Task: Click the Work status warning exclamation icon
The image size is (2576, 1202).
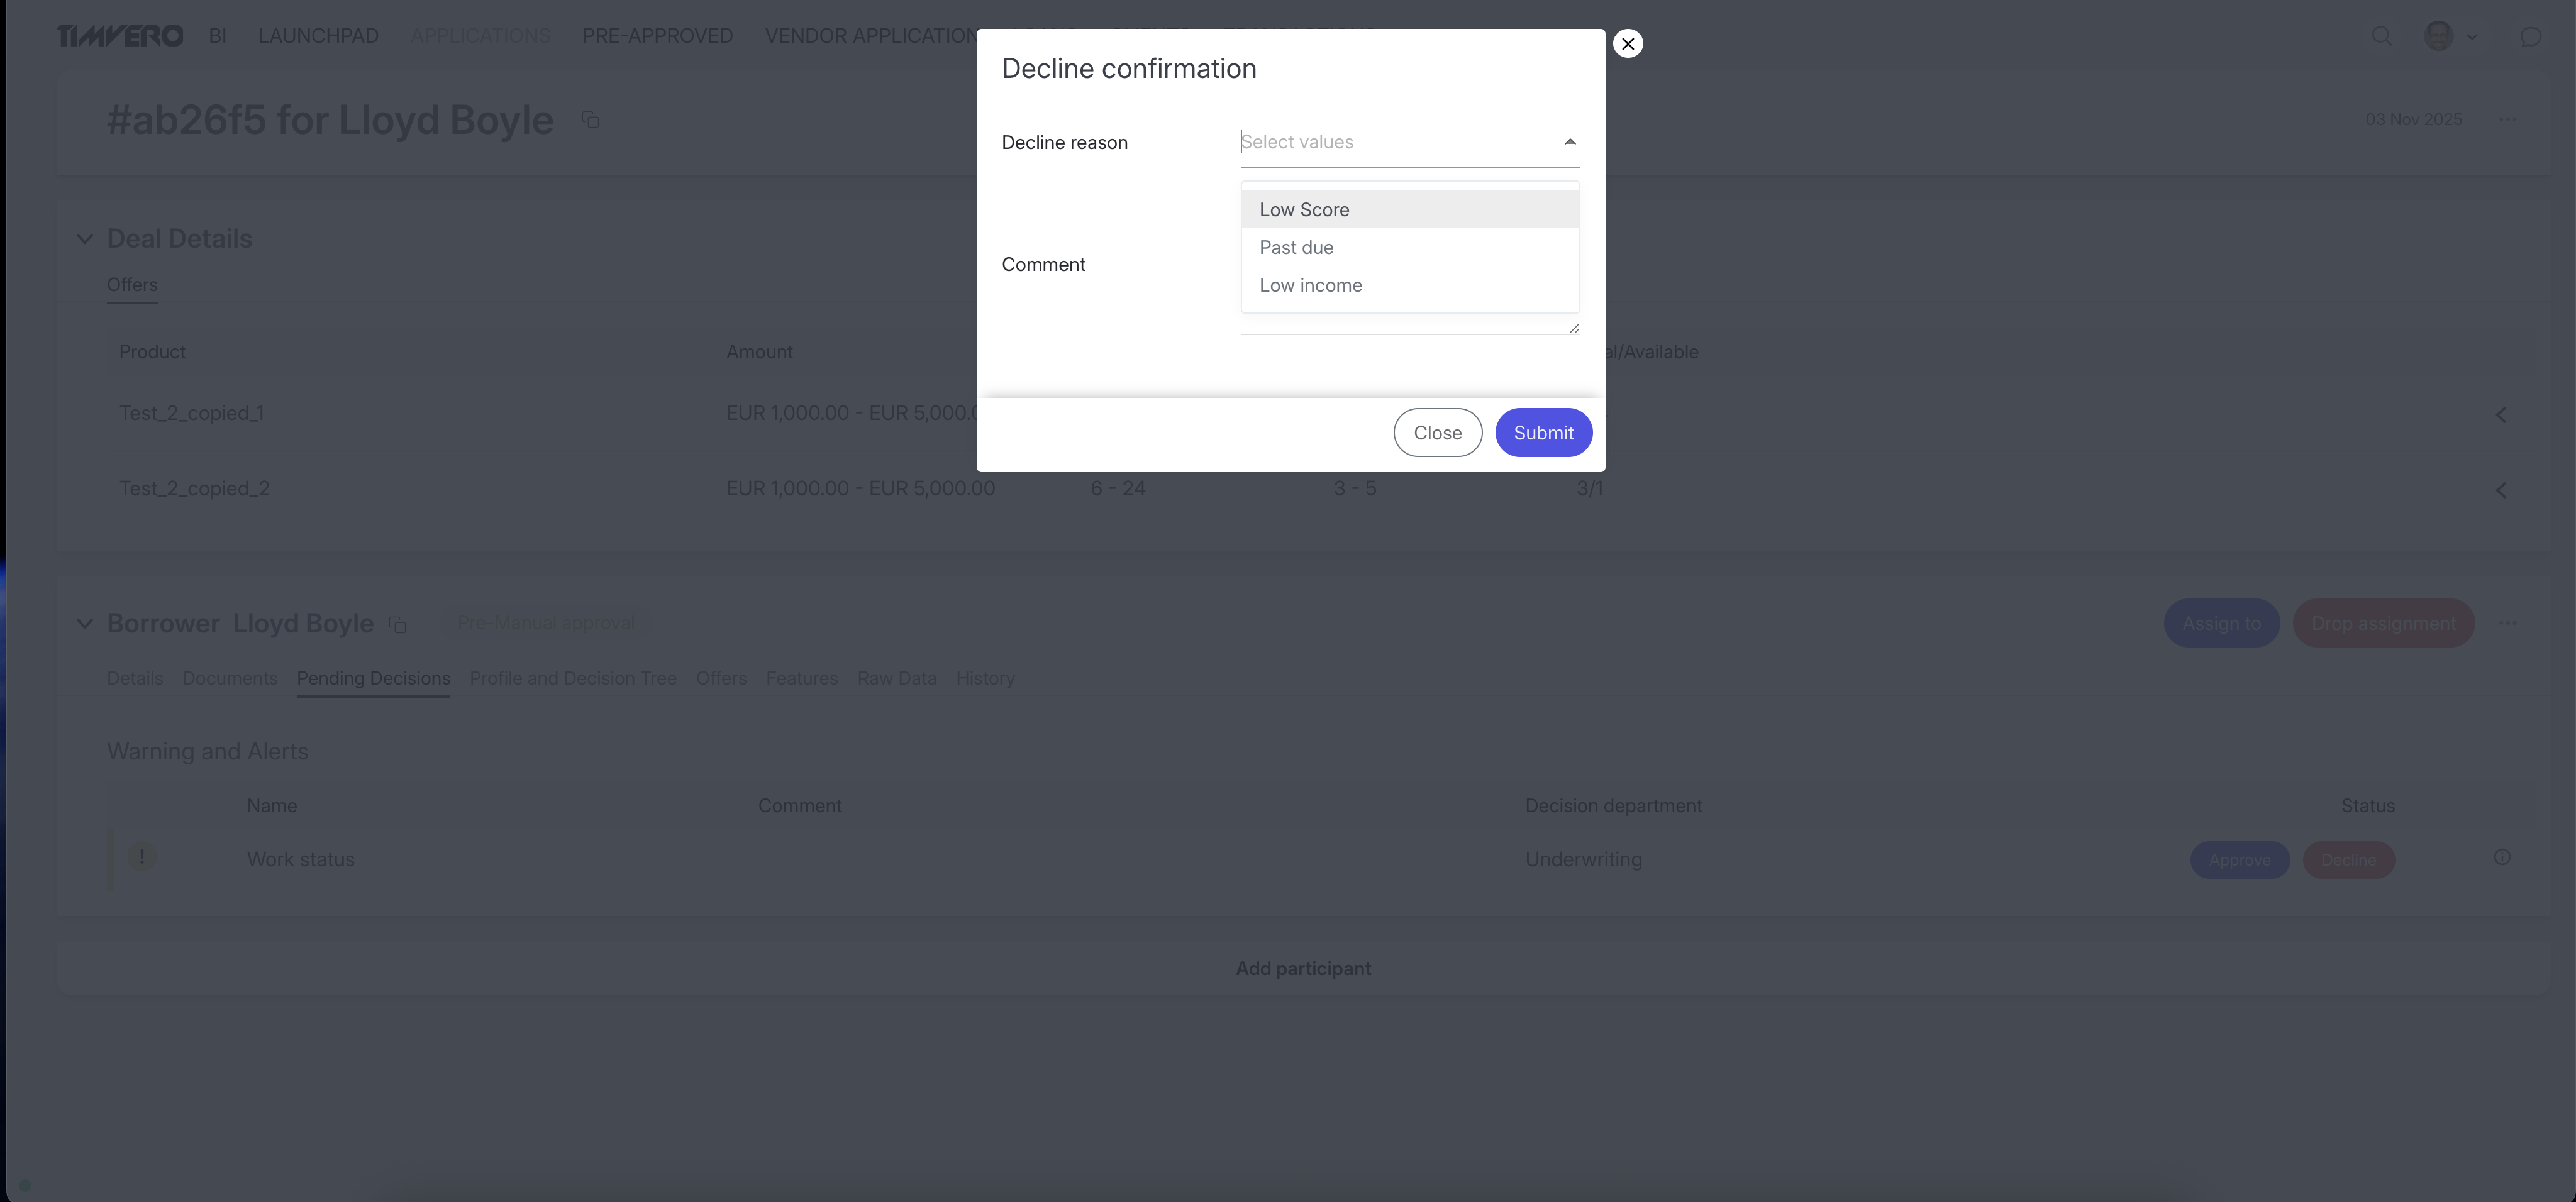Action: coord(142,857)
